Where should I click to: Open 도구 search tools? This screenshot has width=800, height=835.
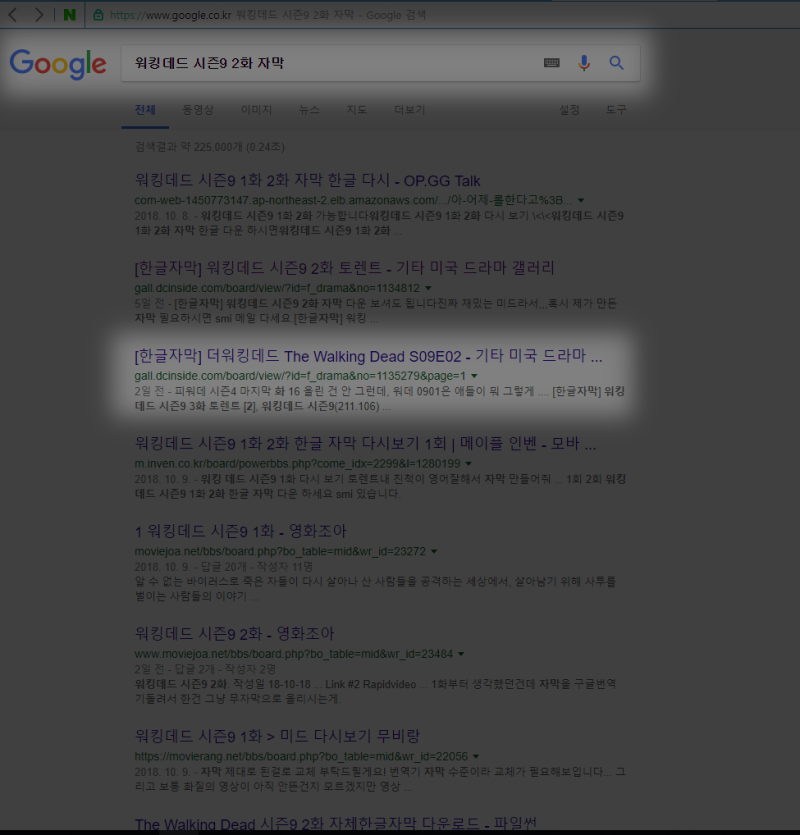[x=616, y=110]
